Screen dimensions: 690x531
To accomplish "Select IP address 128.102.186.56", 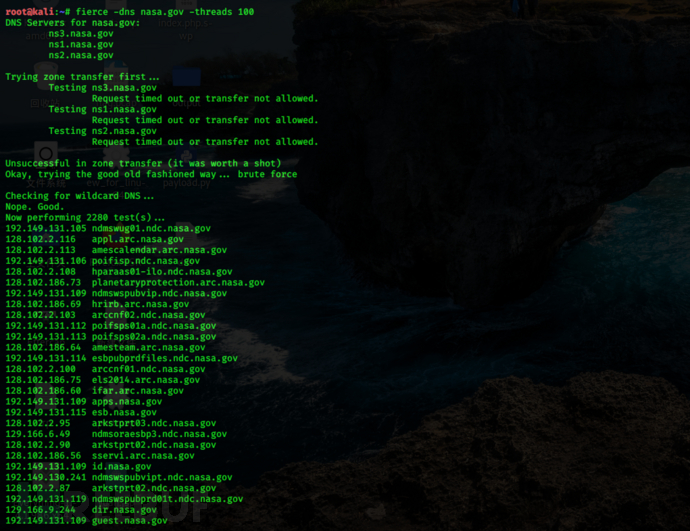I will point(43,456).
